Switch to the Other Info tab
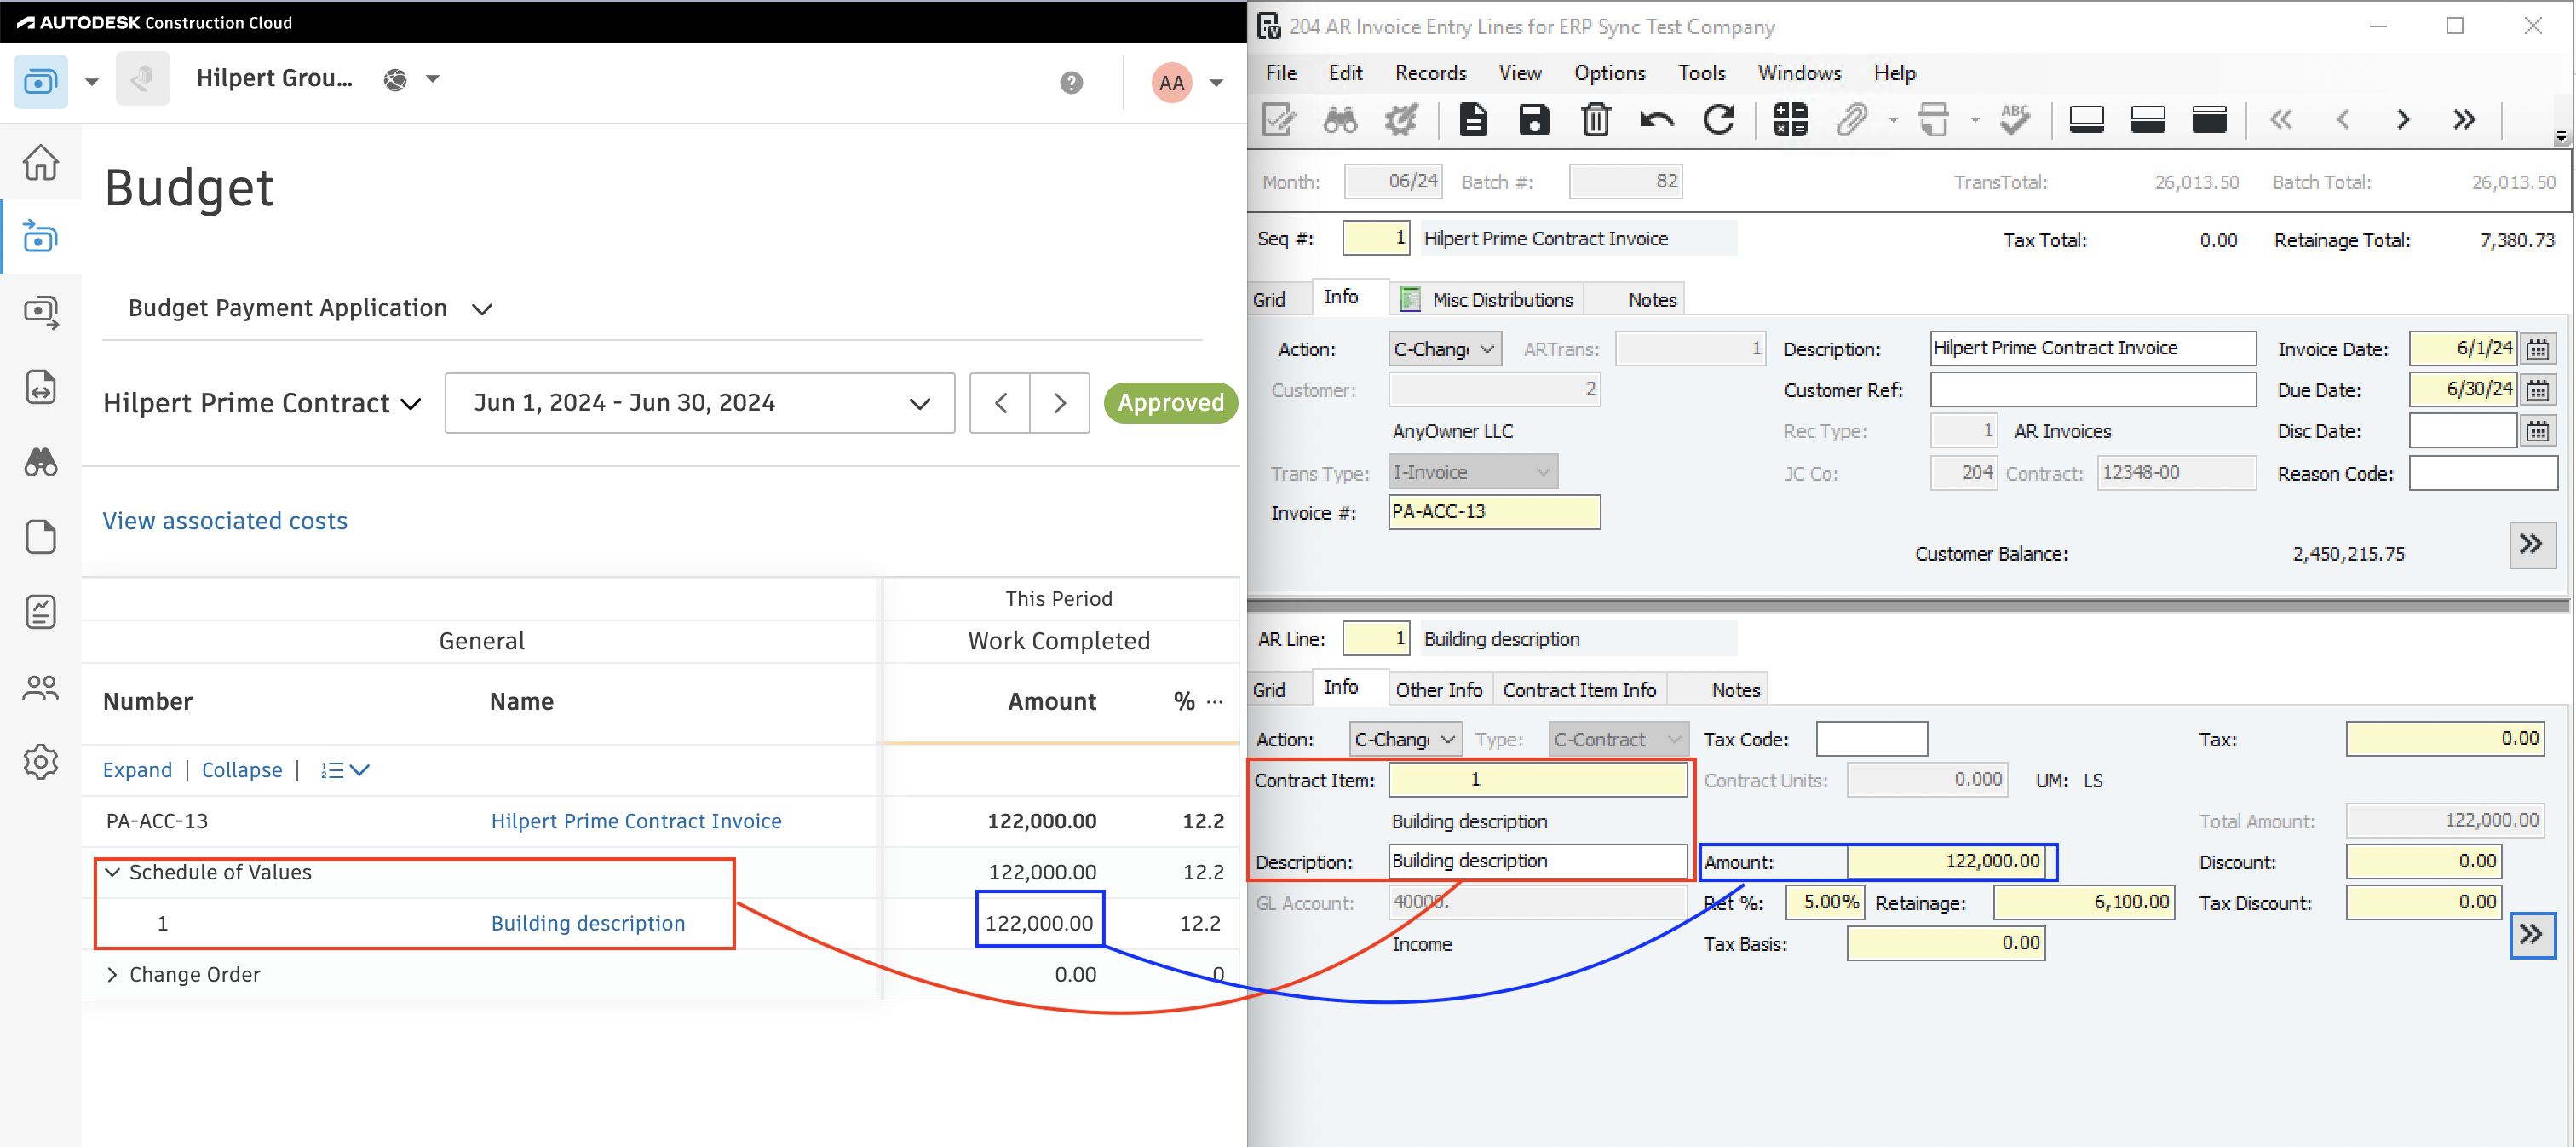Viewport: 2576px width, 1147px height. pyautogui.click(x=1438, y=689)
